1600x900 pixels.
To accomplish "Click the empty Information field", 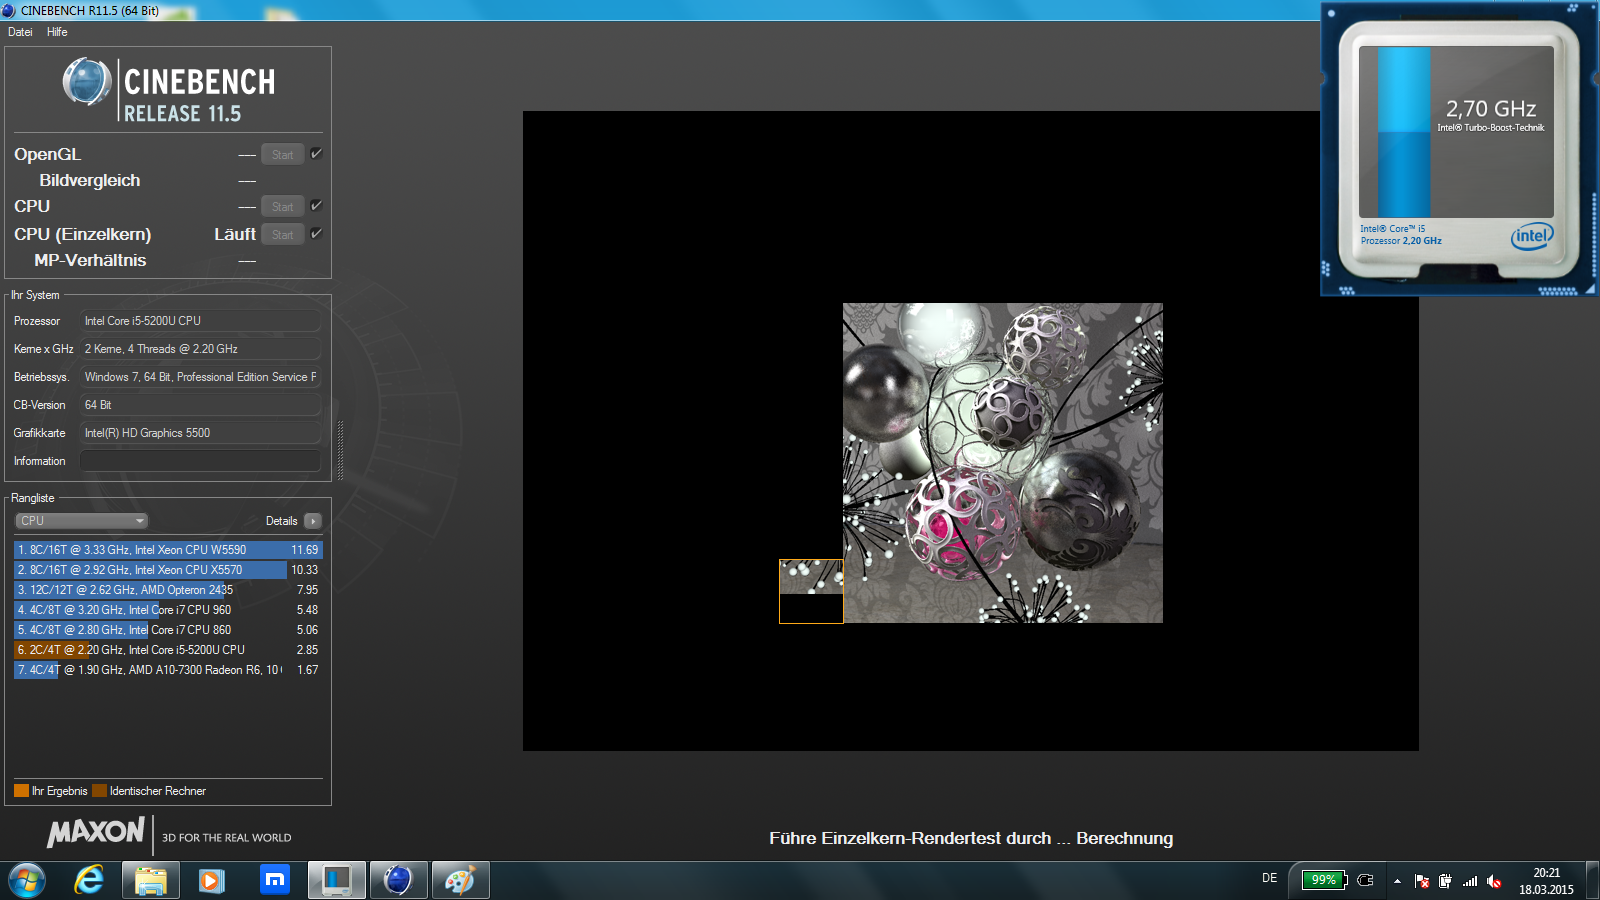I will click(x=200, y=461).
